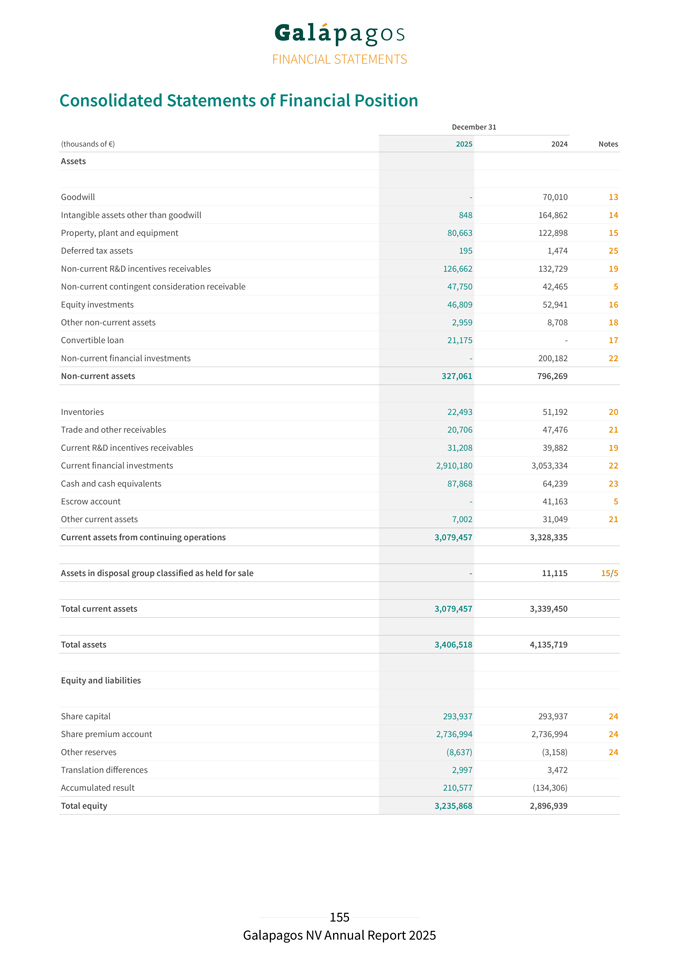Follow note 15 link for Property, plant and equipment
Viewport: 679px width, 960px height.
click(613, 233)
